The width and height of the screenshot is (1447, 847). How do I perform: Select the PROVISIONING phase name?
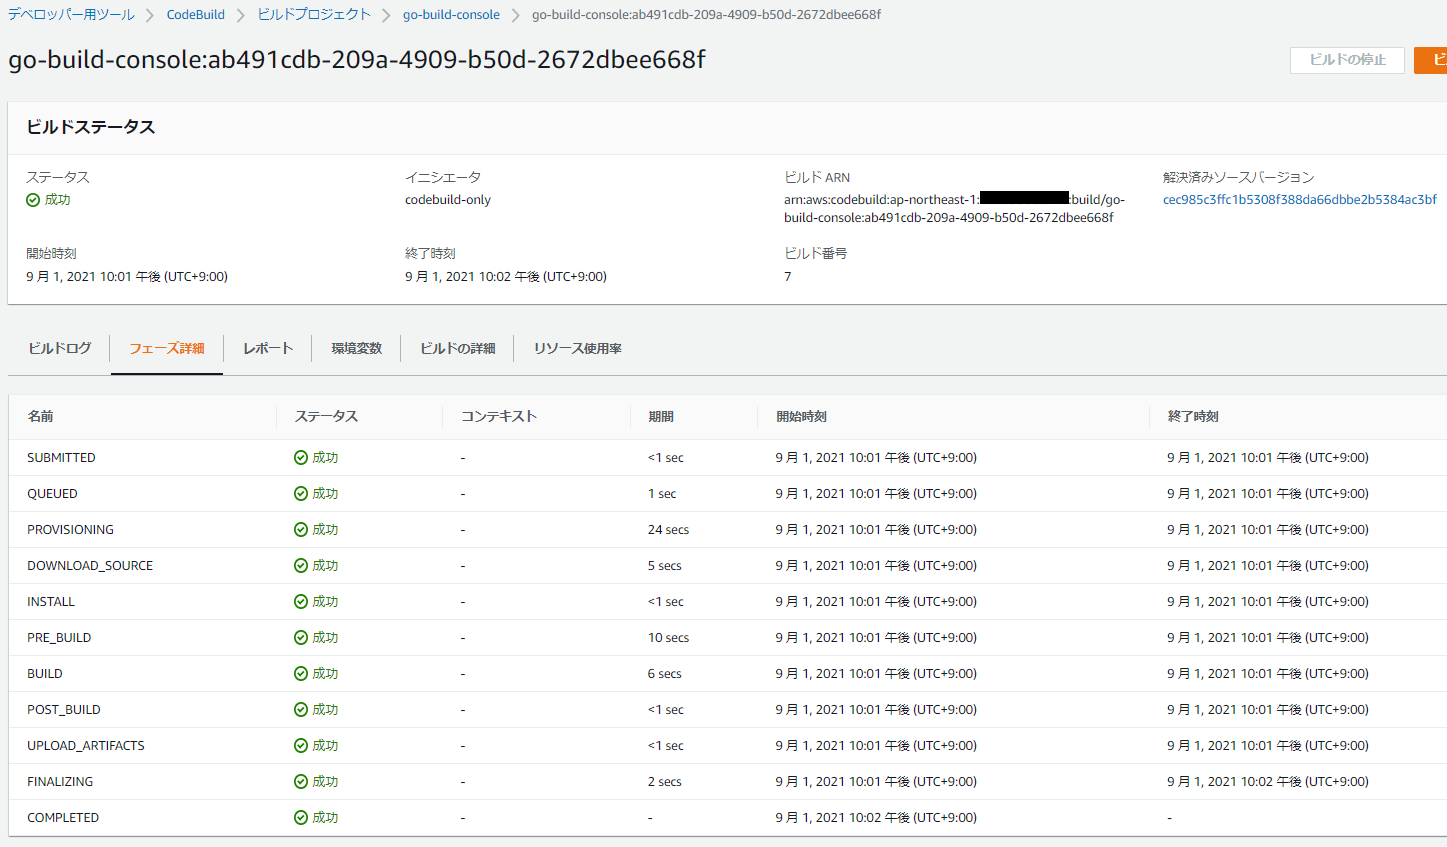pyautogui.click(x=70, y=530)
